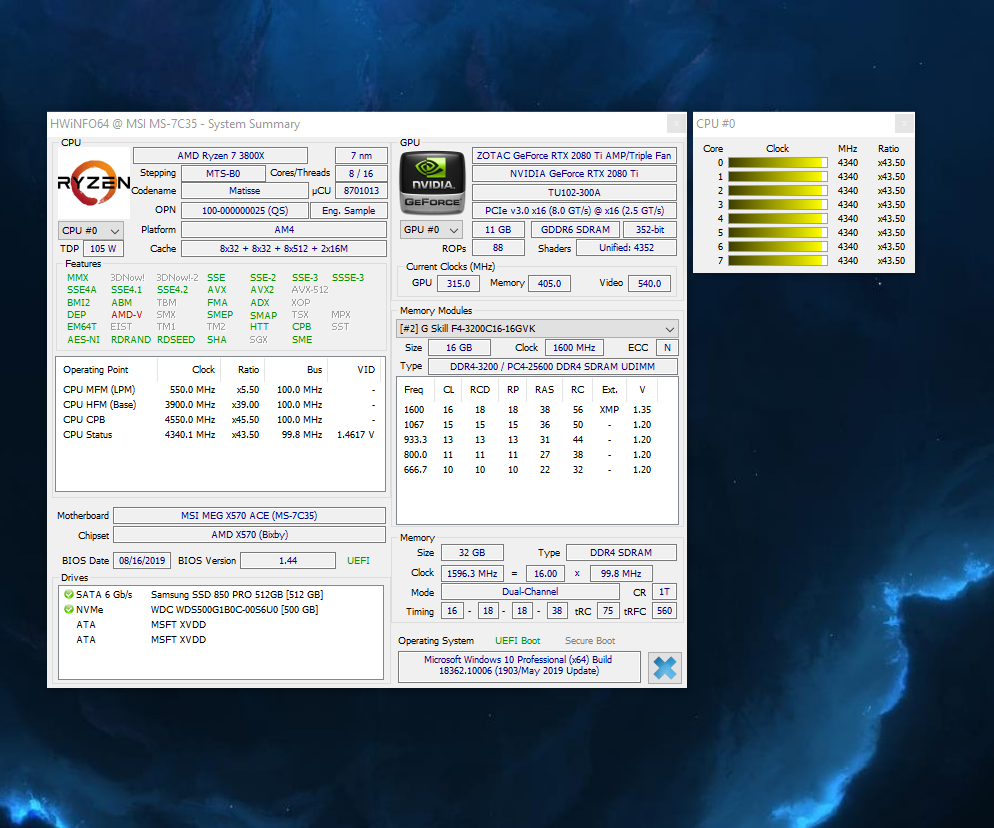Click the GPU memory clock 405.0 field
Screen dimensions: 994x828
point(549,283)
